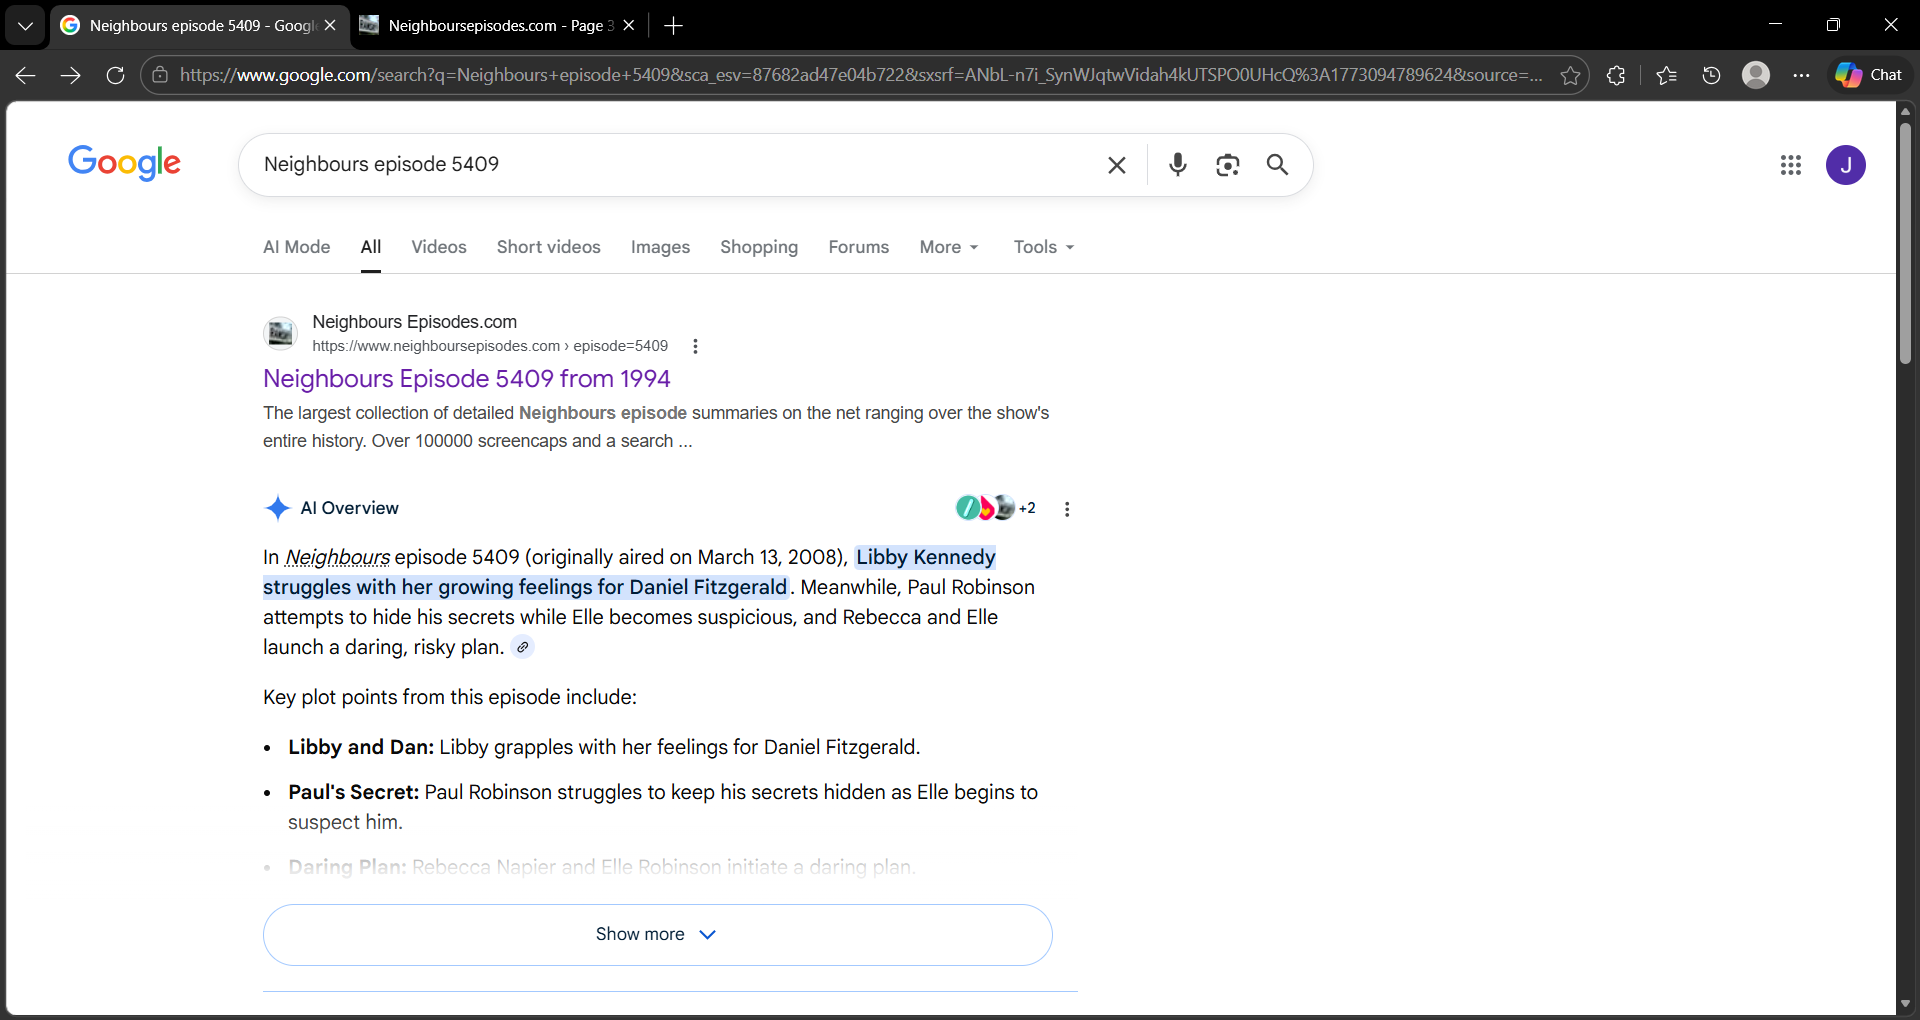Bookmark this page with the star icon
Screen dimensions: 1920x1020
tap(1570, 76)
